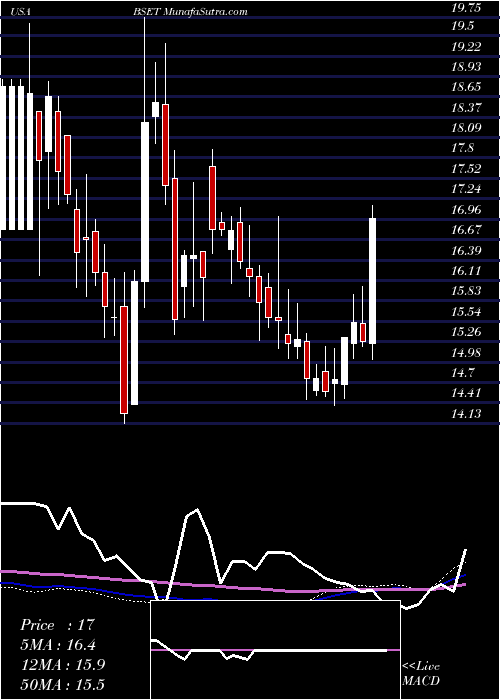The height and width of the screenshot is (700, 500).
Task: Click the 14.98 price axis label
Action: (467, 352)
